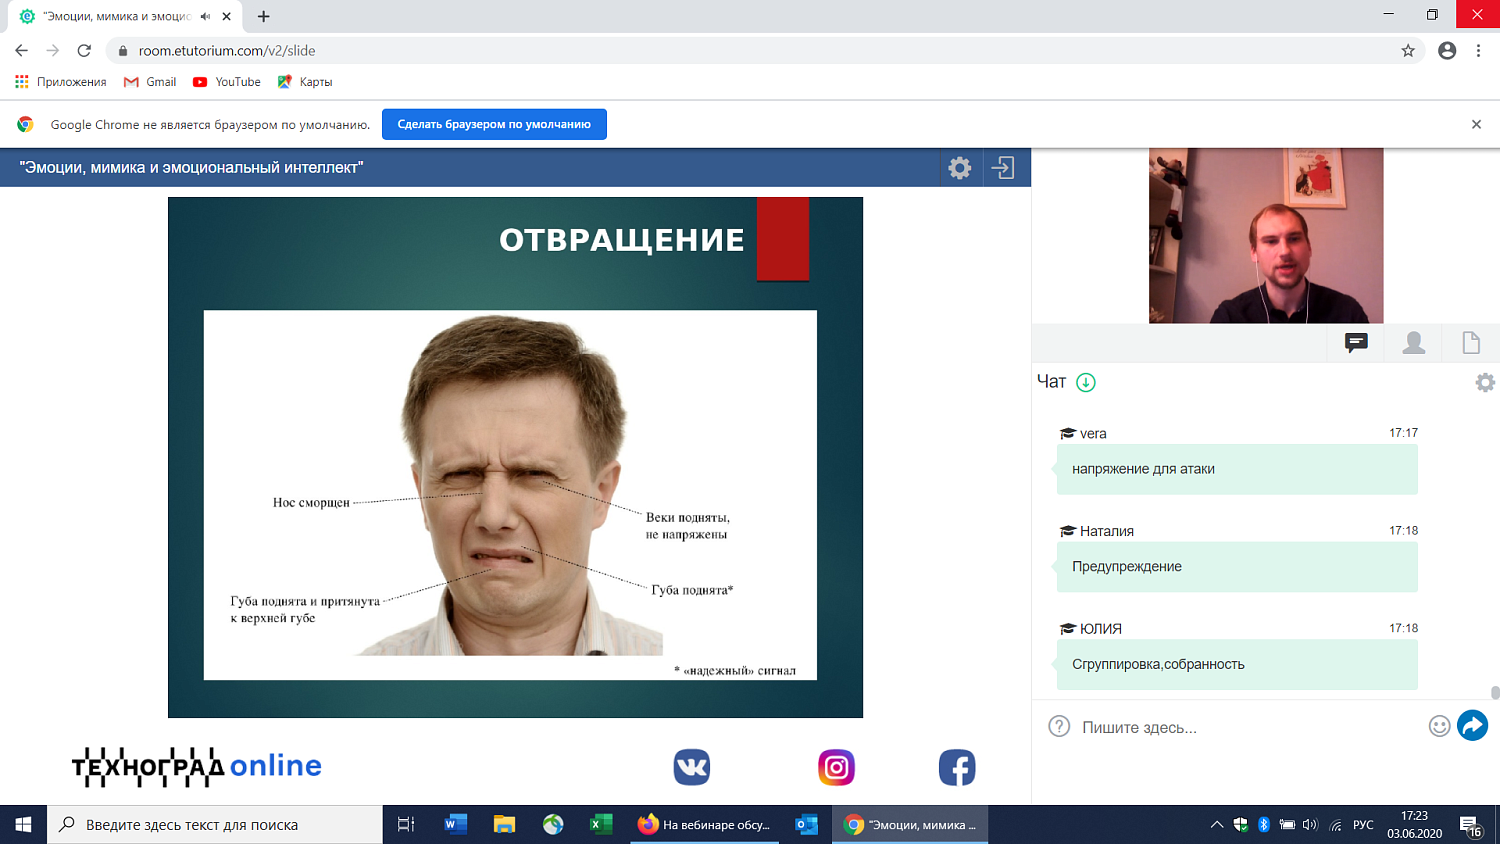
Task: Show hidden system tray icons
Action: click(x=1217, y=825)
